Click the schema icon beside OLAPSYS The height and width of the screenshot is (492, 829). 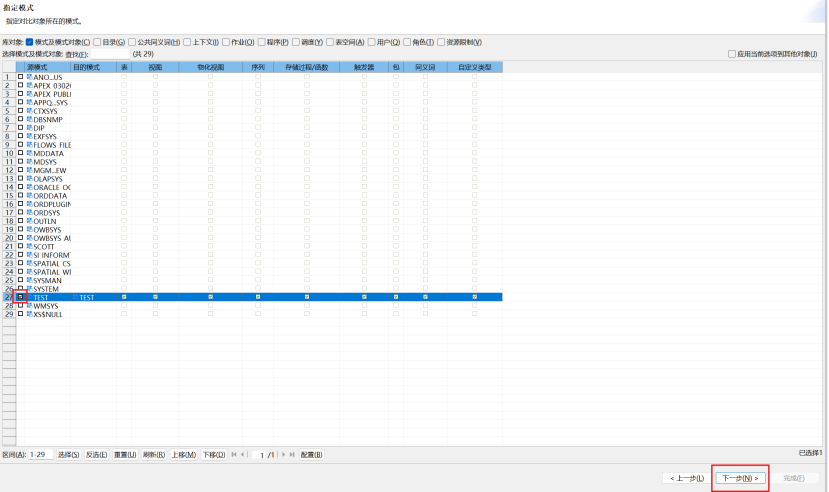30,179
